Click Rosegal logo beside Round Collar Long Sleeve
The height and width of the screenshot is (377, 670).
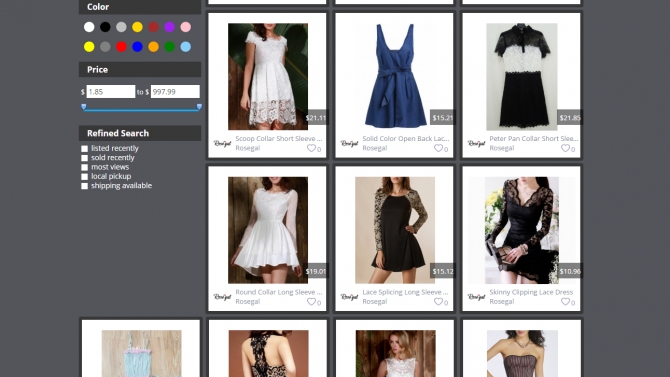[x=222, y=297]
